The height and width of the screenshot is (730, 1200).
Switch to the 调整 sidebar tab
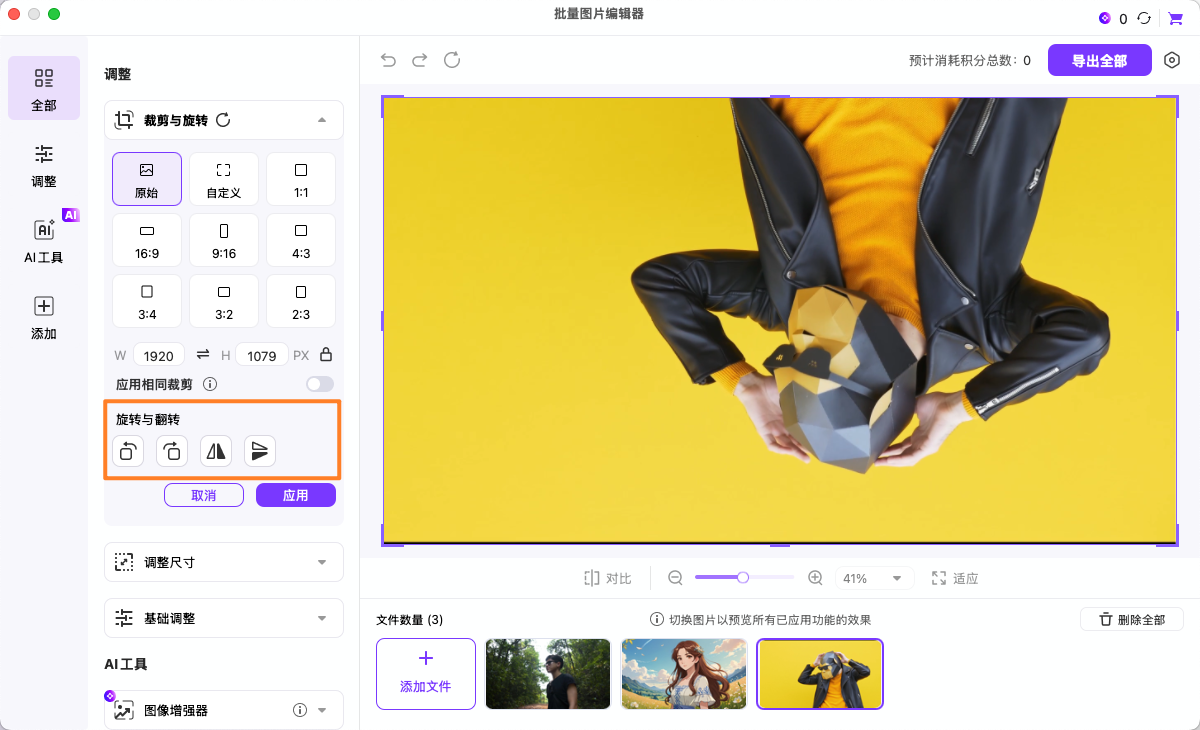pyautogui.click(x=43, y=164)
